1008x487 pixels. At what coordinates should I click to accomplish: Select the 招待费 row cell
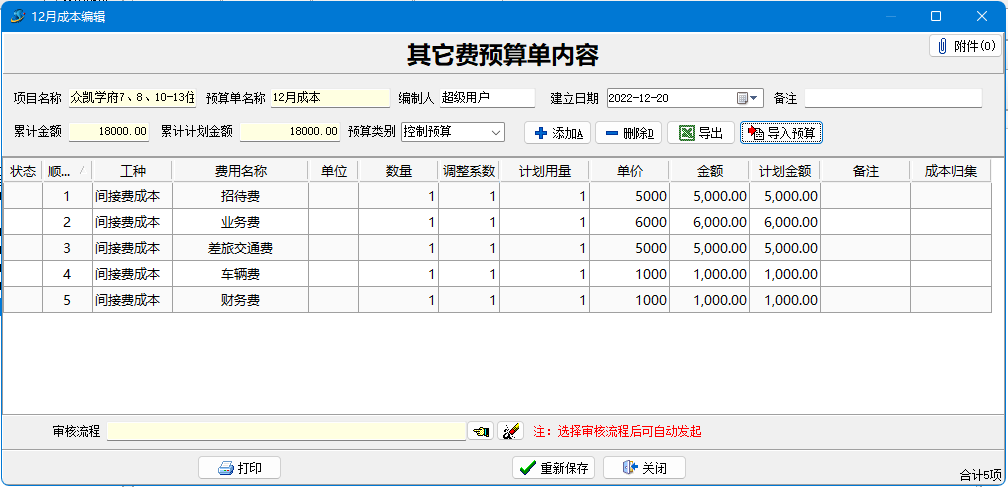[x=240, y=196]
